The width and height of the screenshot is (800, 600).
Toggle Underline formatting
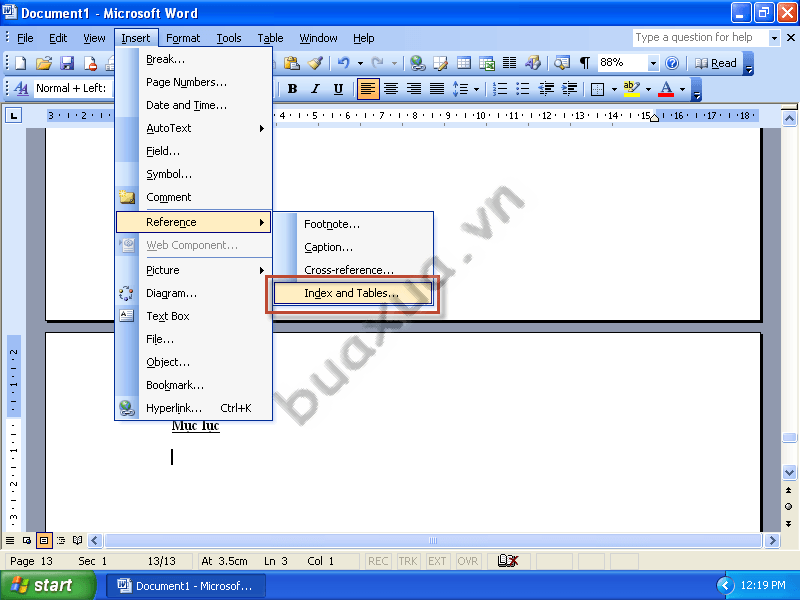[x=338, y=89]
